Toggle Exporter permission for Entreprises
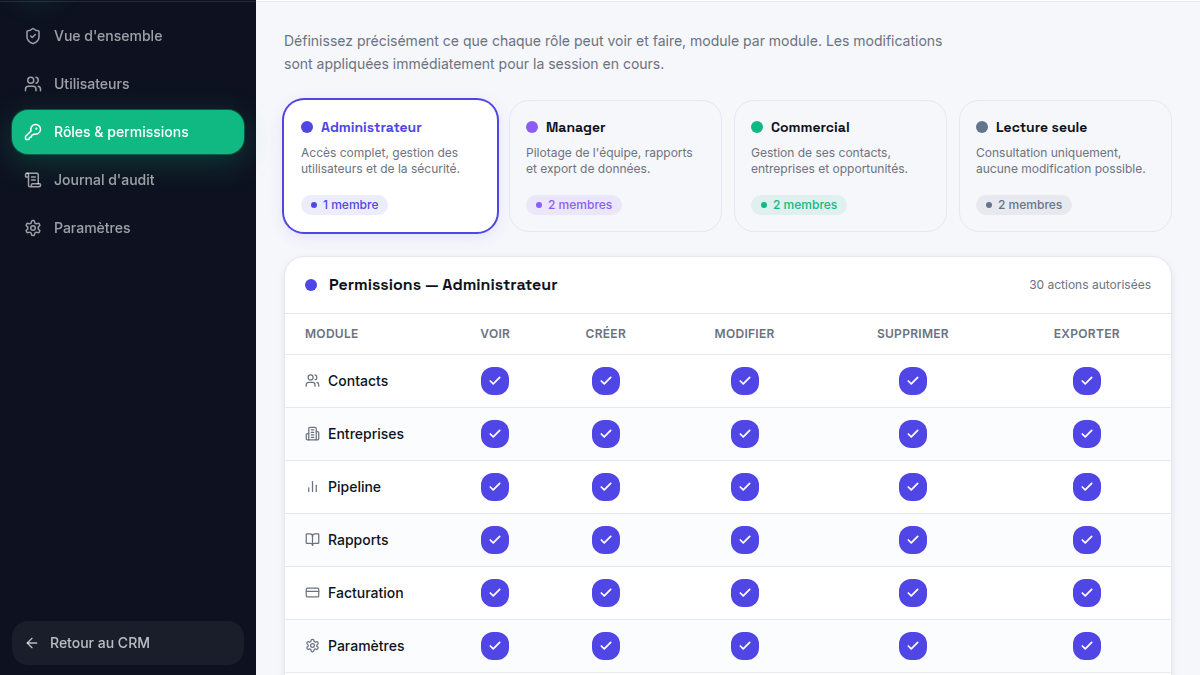The height and width of the screenshot is (675, 1200). click(x=1087, y=434)
